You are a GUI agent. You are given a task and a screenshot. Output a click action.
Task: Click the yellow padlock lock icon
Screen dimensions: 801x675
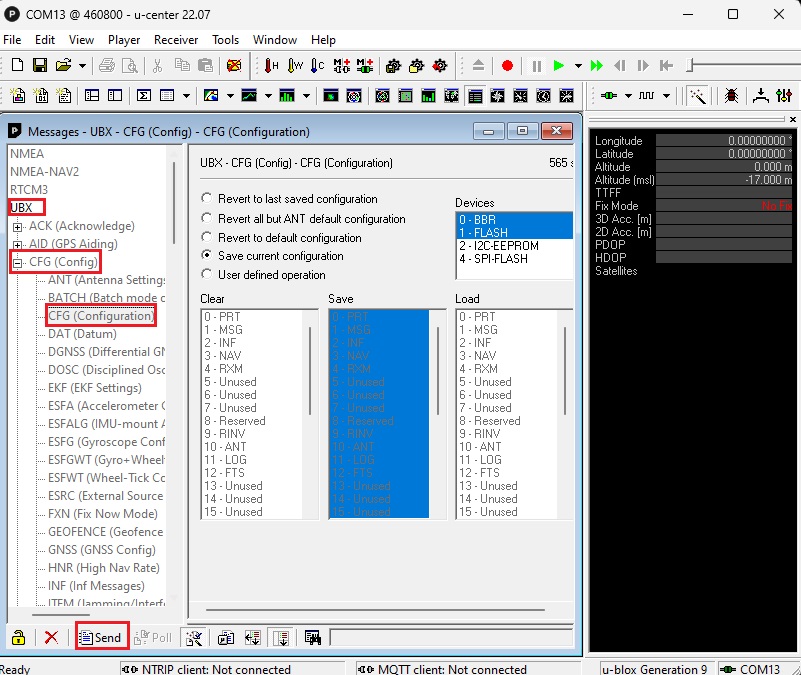pos(18,637)
